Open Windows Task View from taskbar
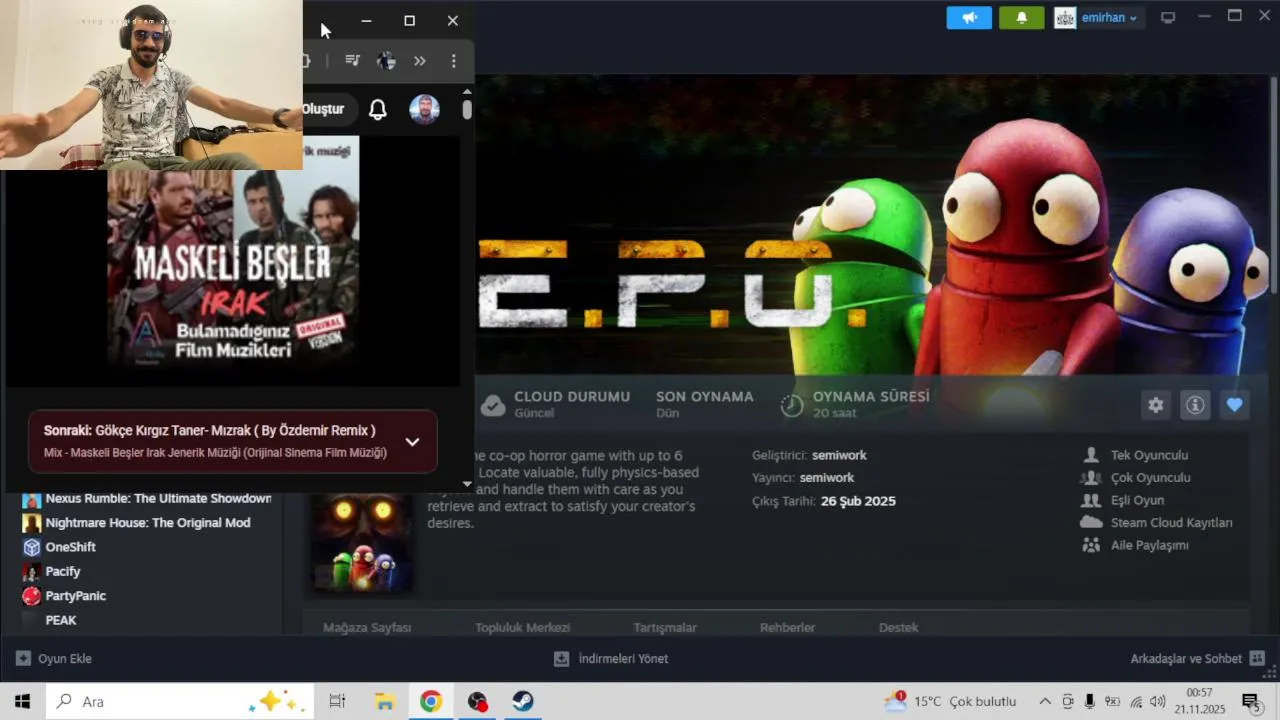 [337, 701]
